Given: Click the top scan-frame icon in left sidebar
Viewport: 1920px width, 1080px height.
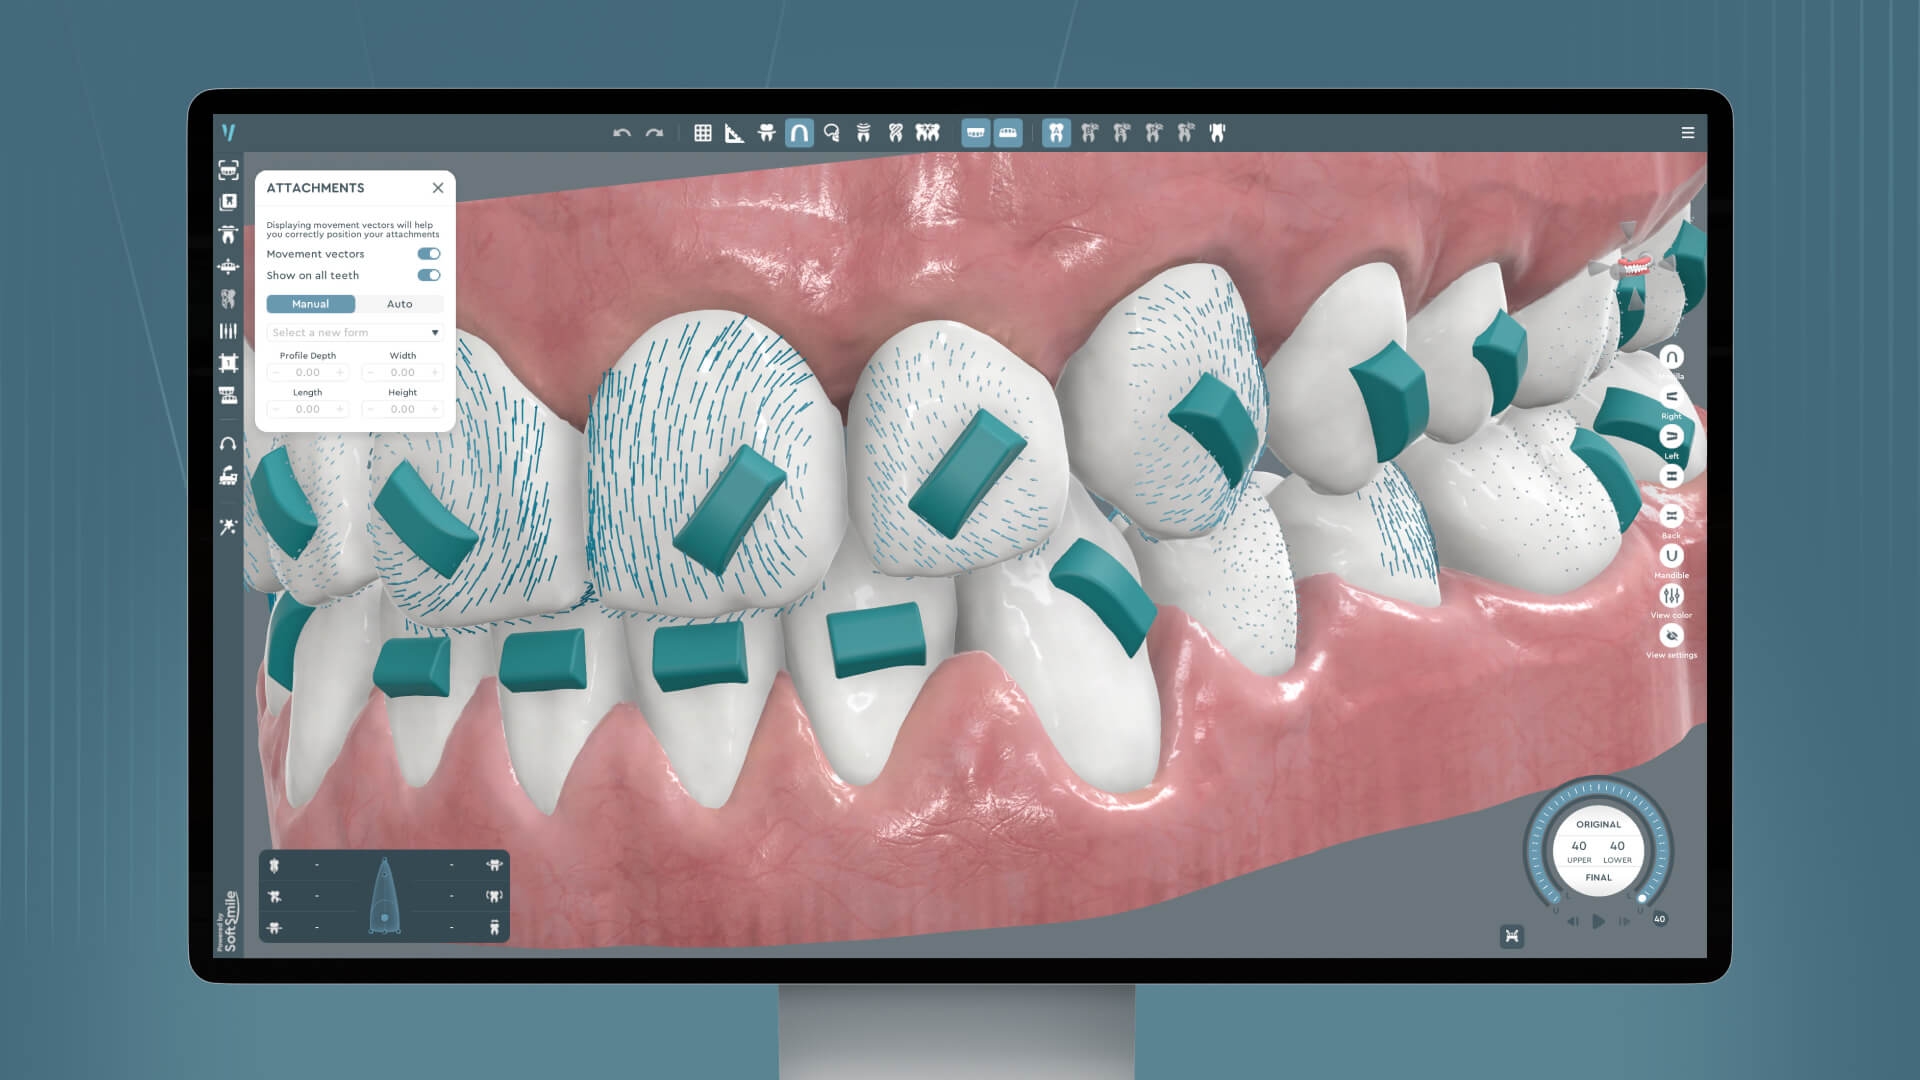Looking at the screenshot, I should coord(228,170).
